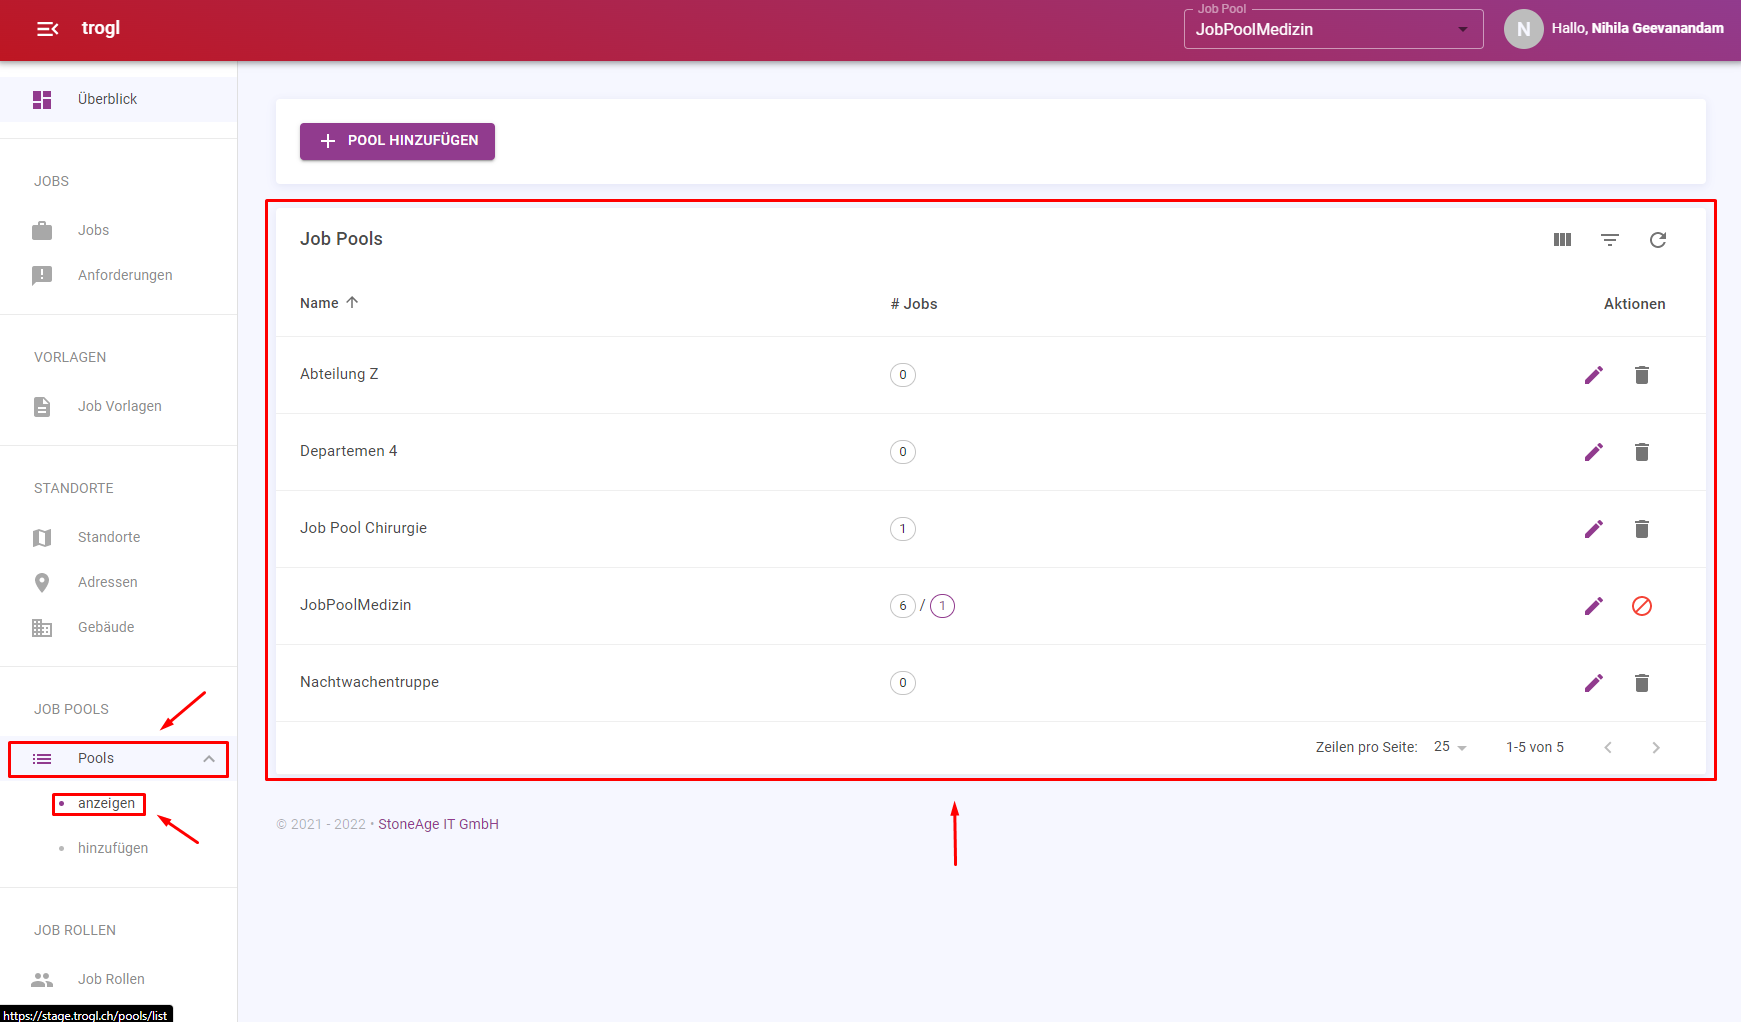Open the Überblick dashboard icon
Viewport: 1741px width, 1022px height.
click(42, 99)
